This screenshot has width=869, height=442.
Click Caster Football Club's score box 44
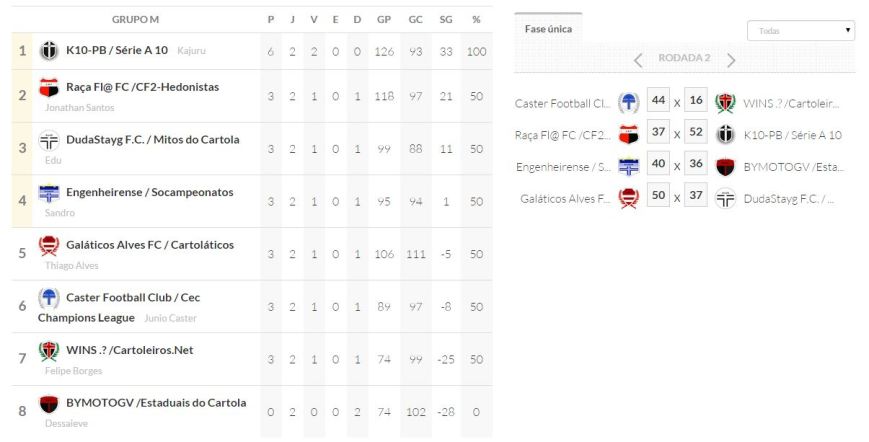(657, 101)
